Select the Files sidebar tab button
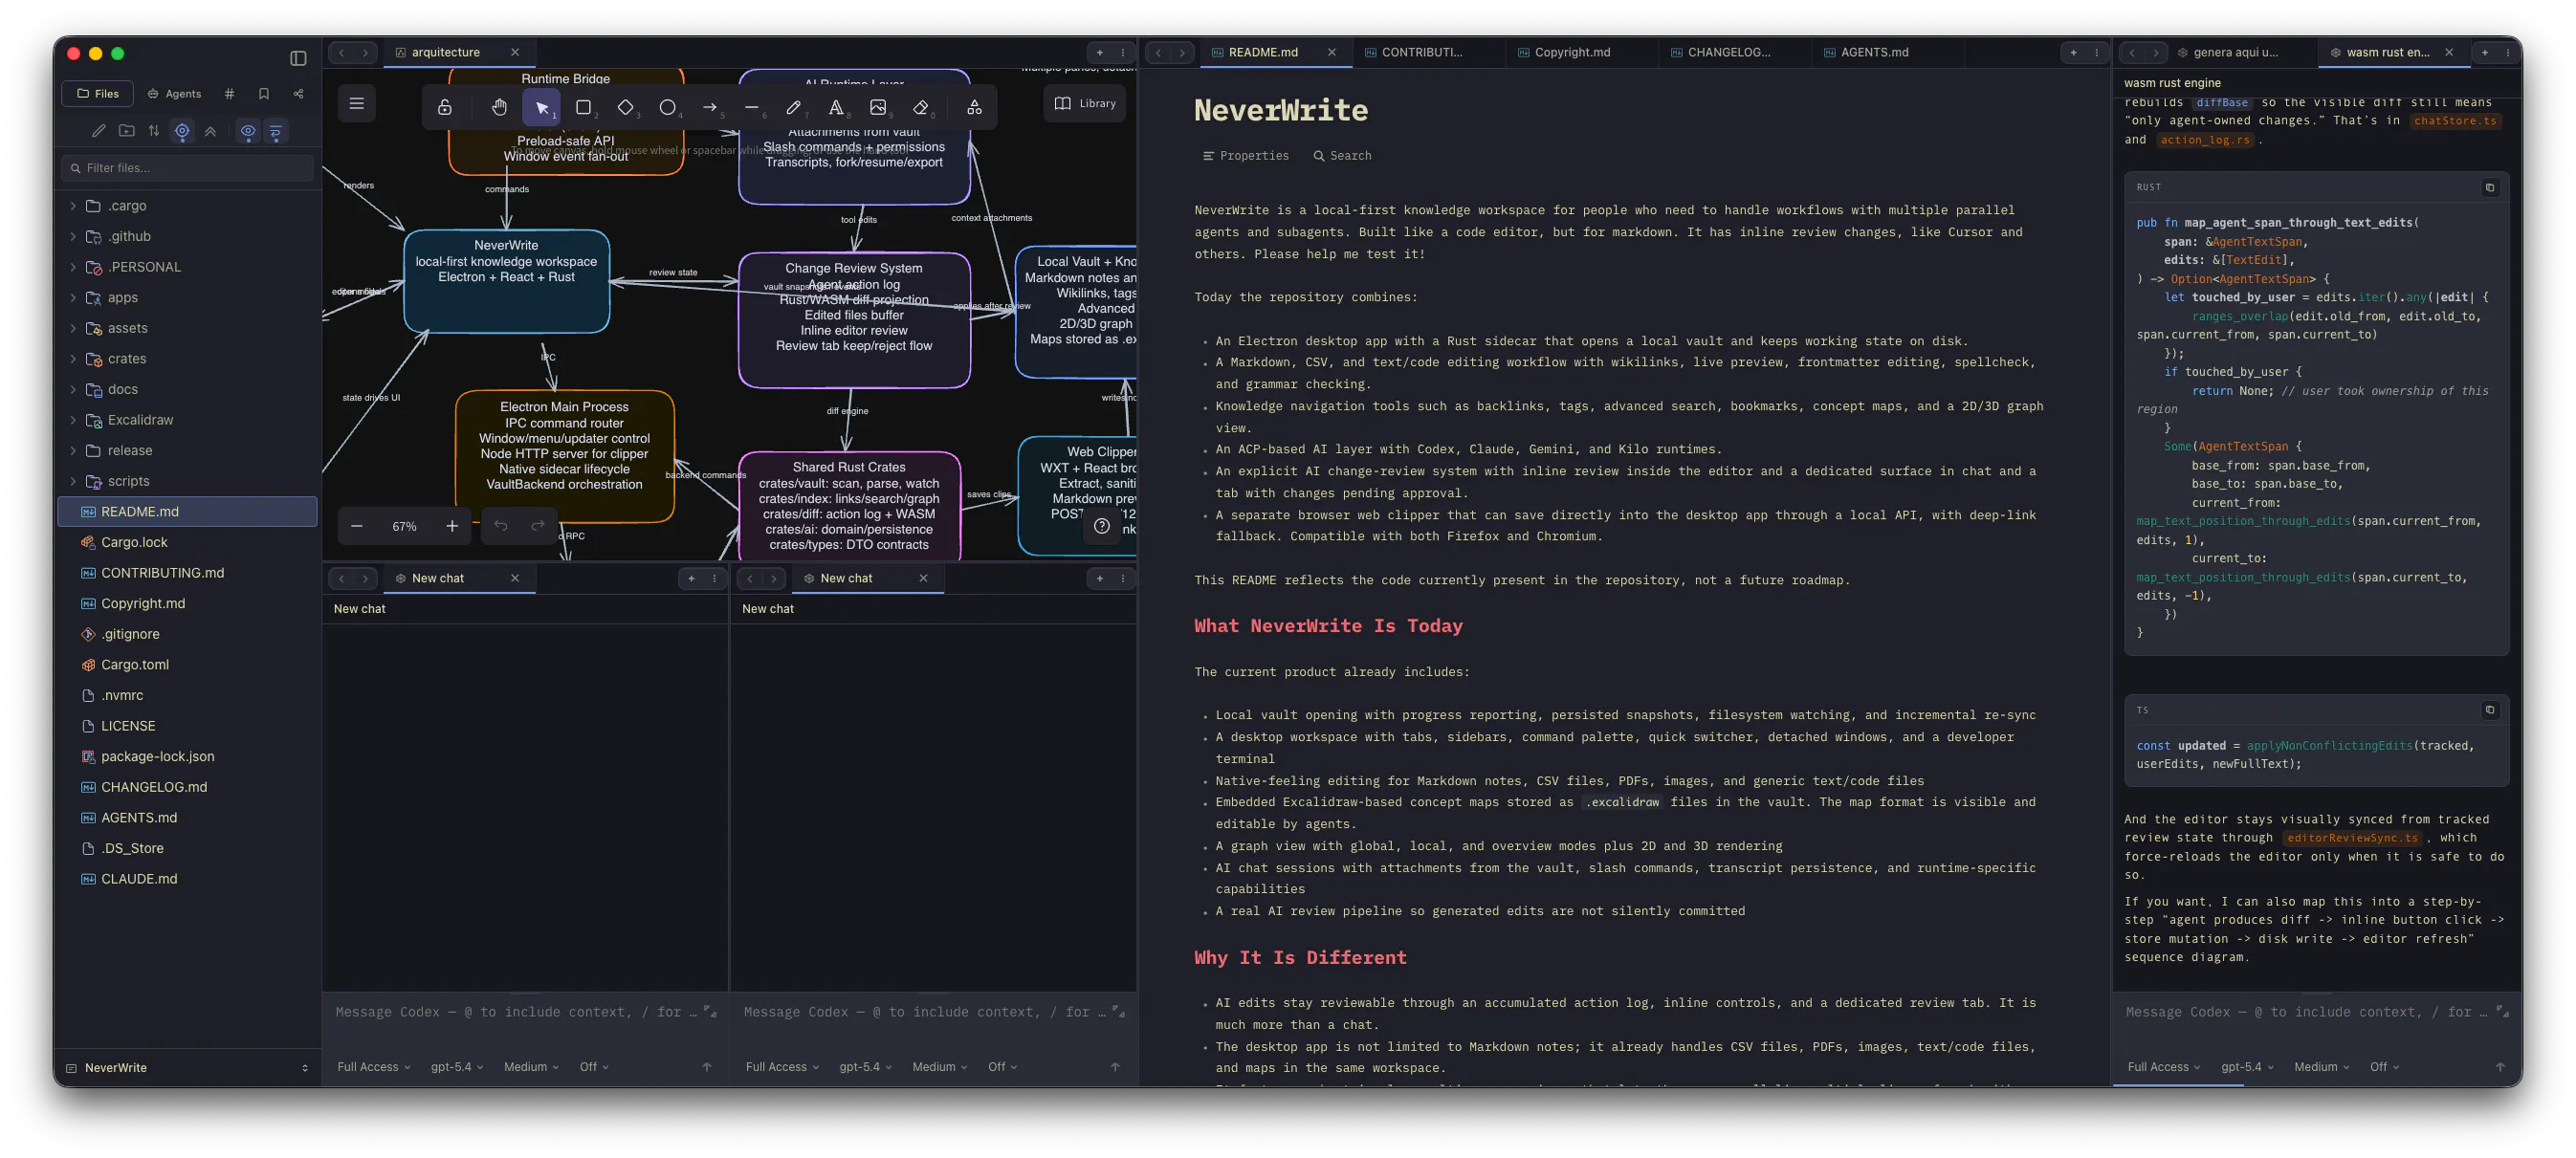Viewport: 2576px width, 1158px height. coord(98,94)
